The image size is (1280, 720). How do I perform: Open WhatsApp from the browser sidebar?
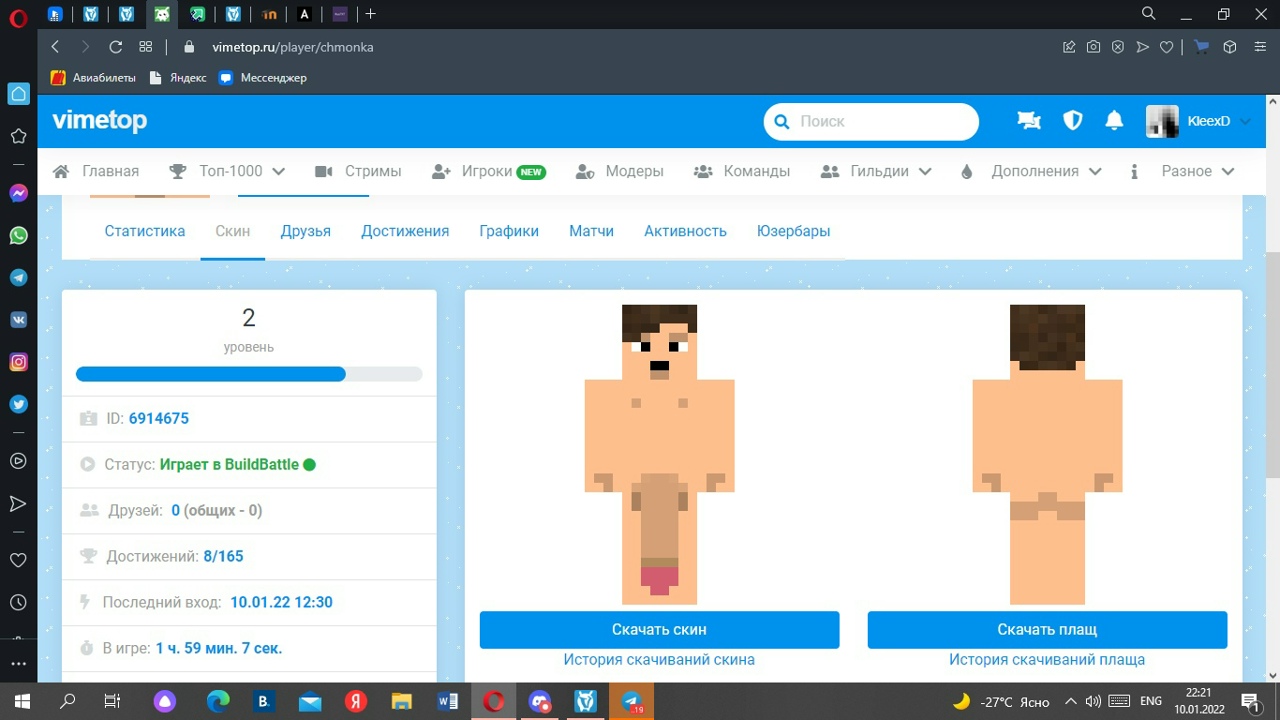18,235
